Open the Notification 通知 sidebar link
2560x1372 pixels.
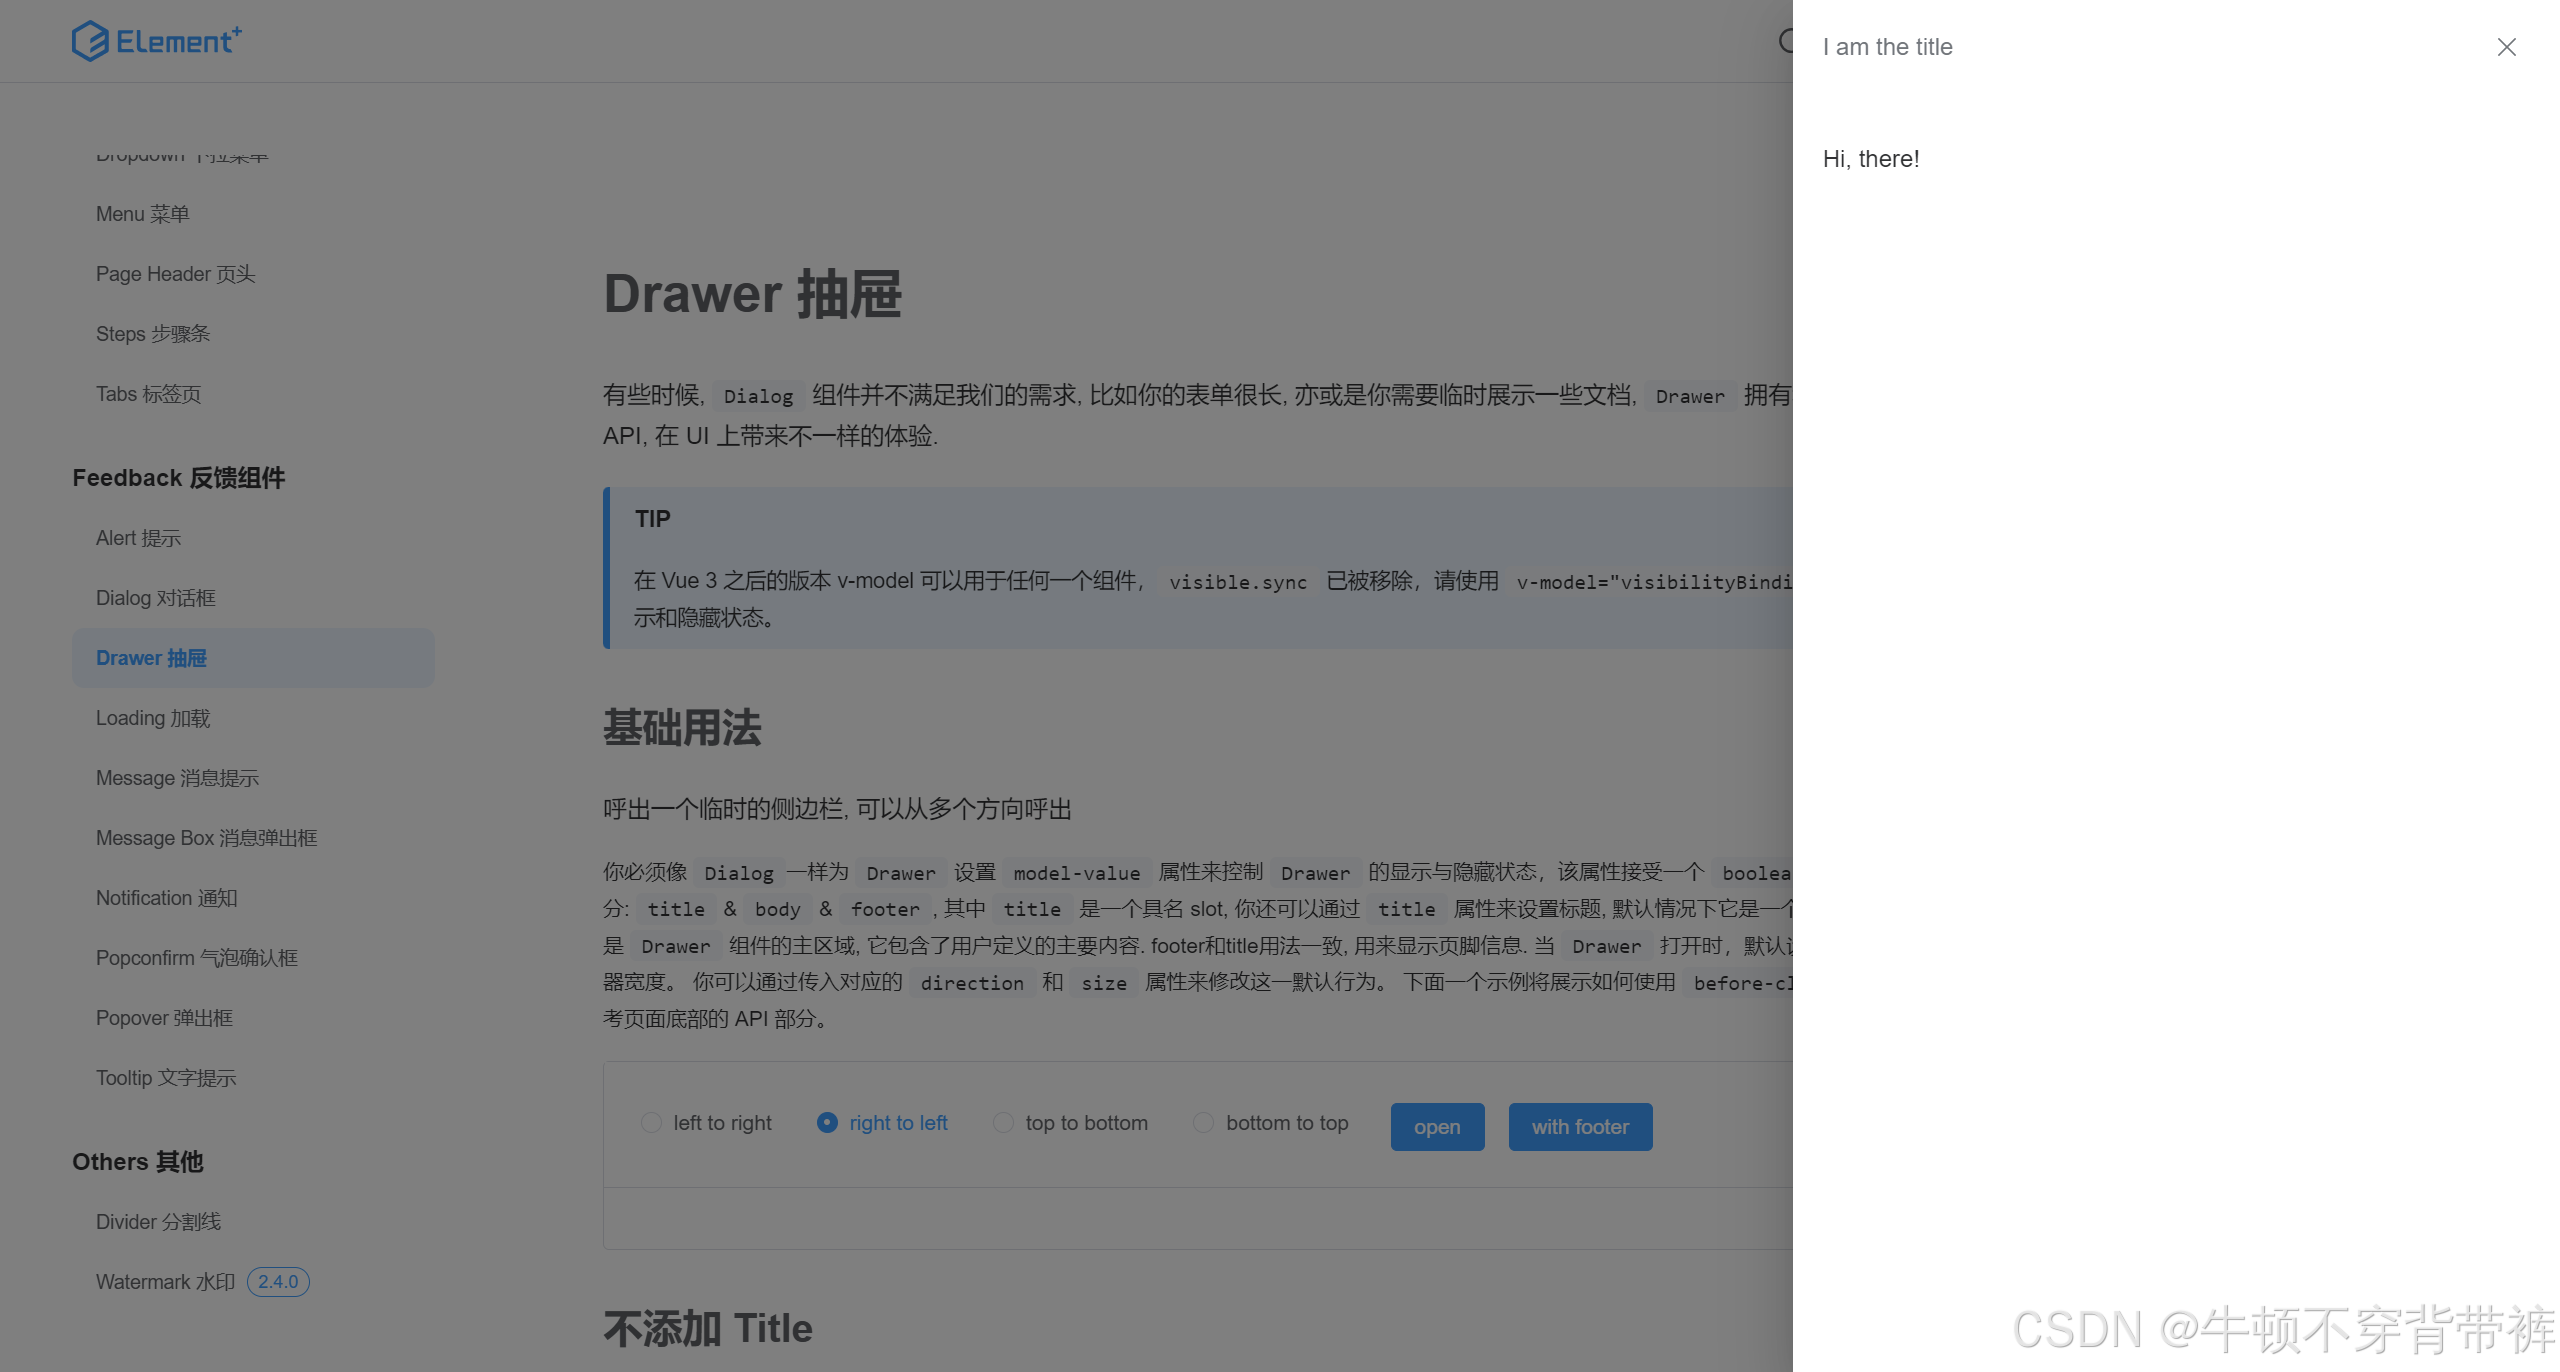pos(167,898)
